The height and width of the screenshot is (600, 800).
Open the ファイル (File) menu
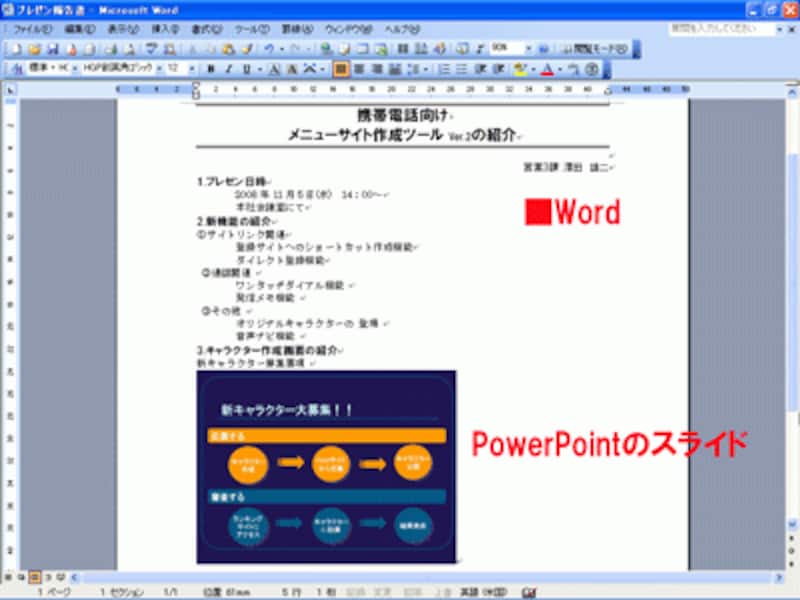33,29
